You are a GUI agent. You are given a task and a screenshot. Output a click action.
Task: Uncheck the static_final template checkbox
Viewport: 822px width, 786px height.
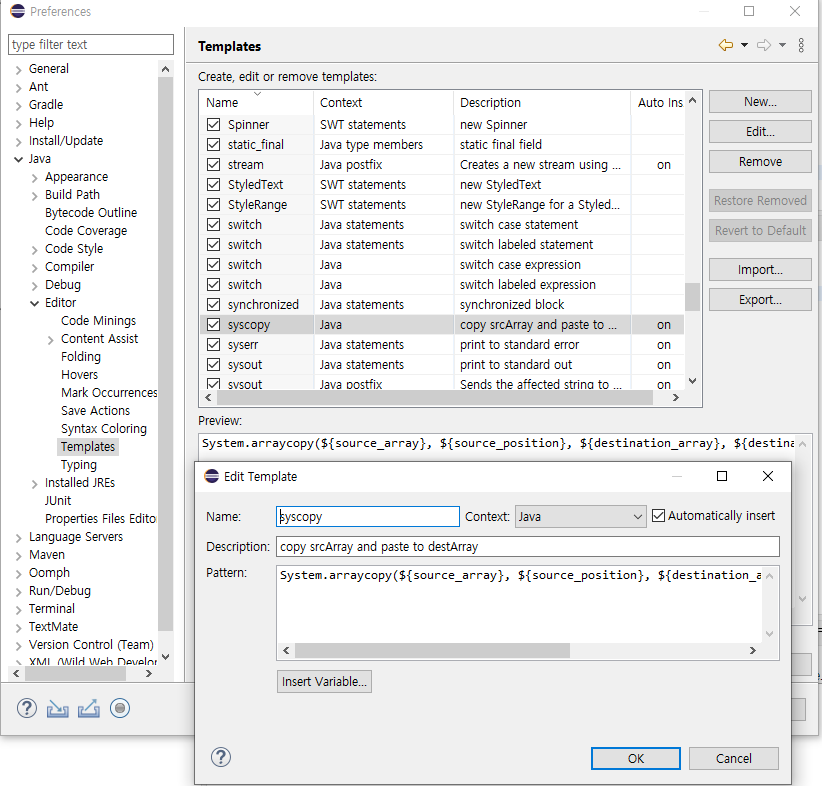click(x=213, y=144)
